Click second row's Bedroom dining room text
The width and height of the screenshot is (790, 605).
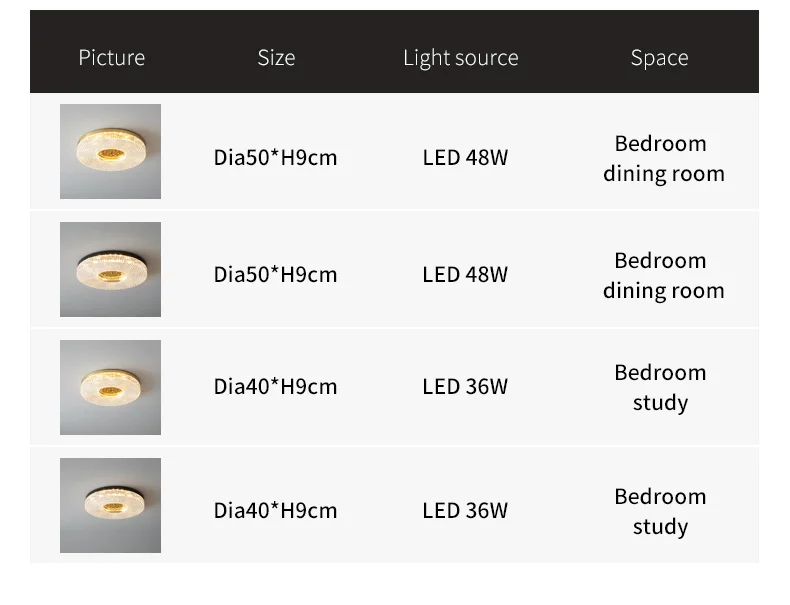(662, 275)
